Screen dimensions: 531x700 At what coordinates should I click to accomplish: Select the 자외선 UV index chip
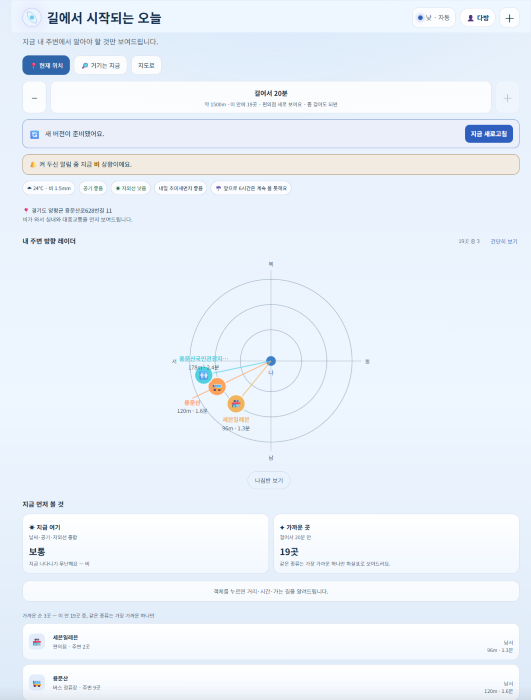pos(130,188)
